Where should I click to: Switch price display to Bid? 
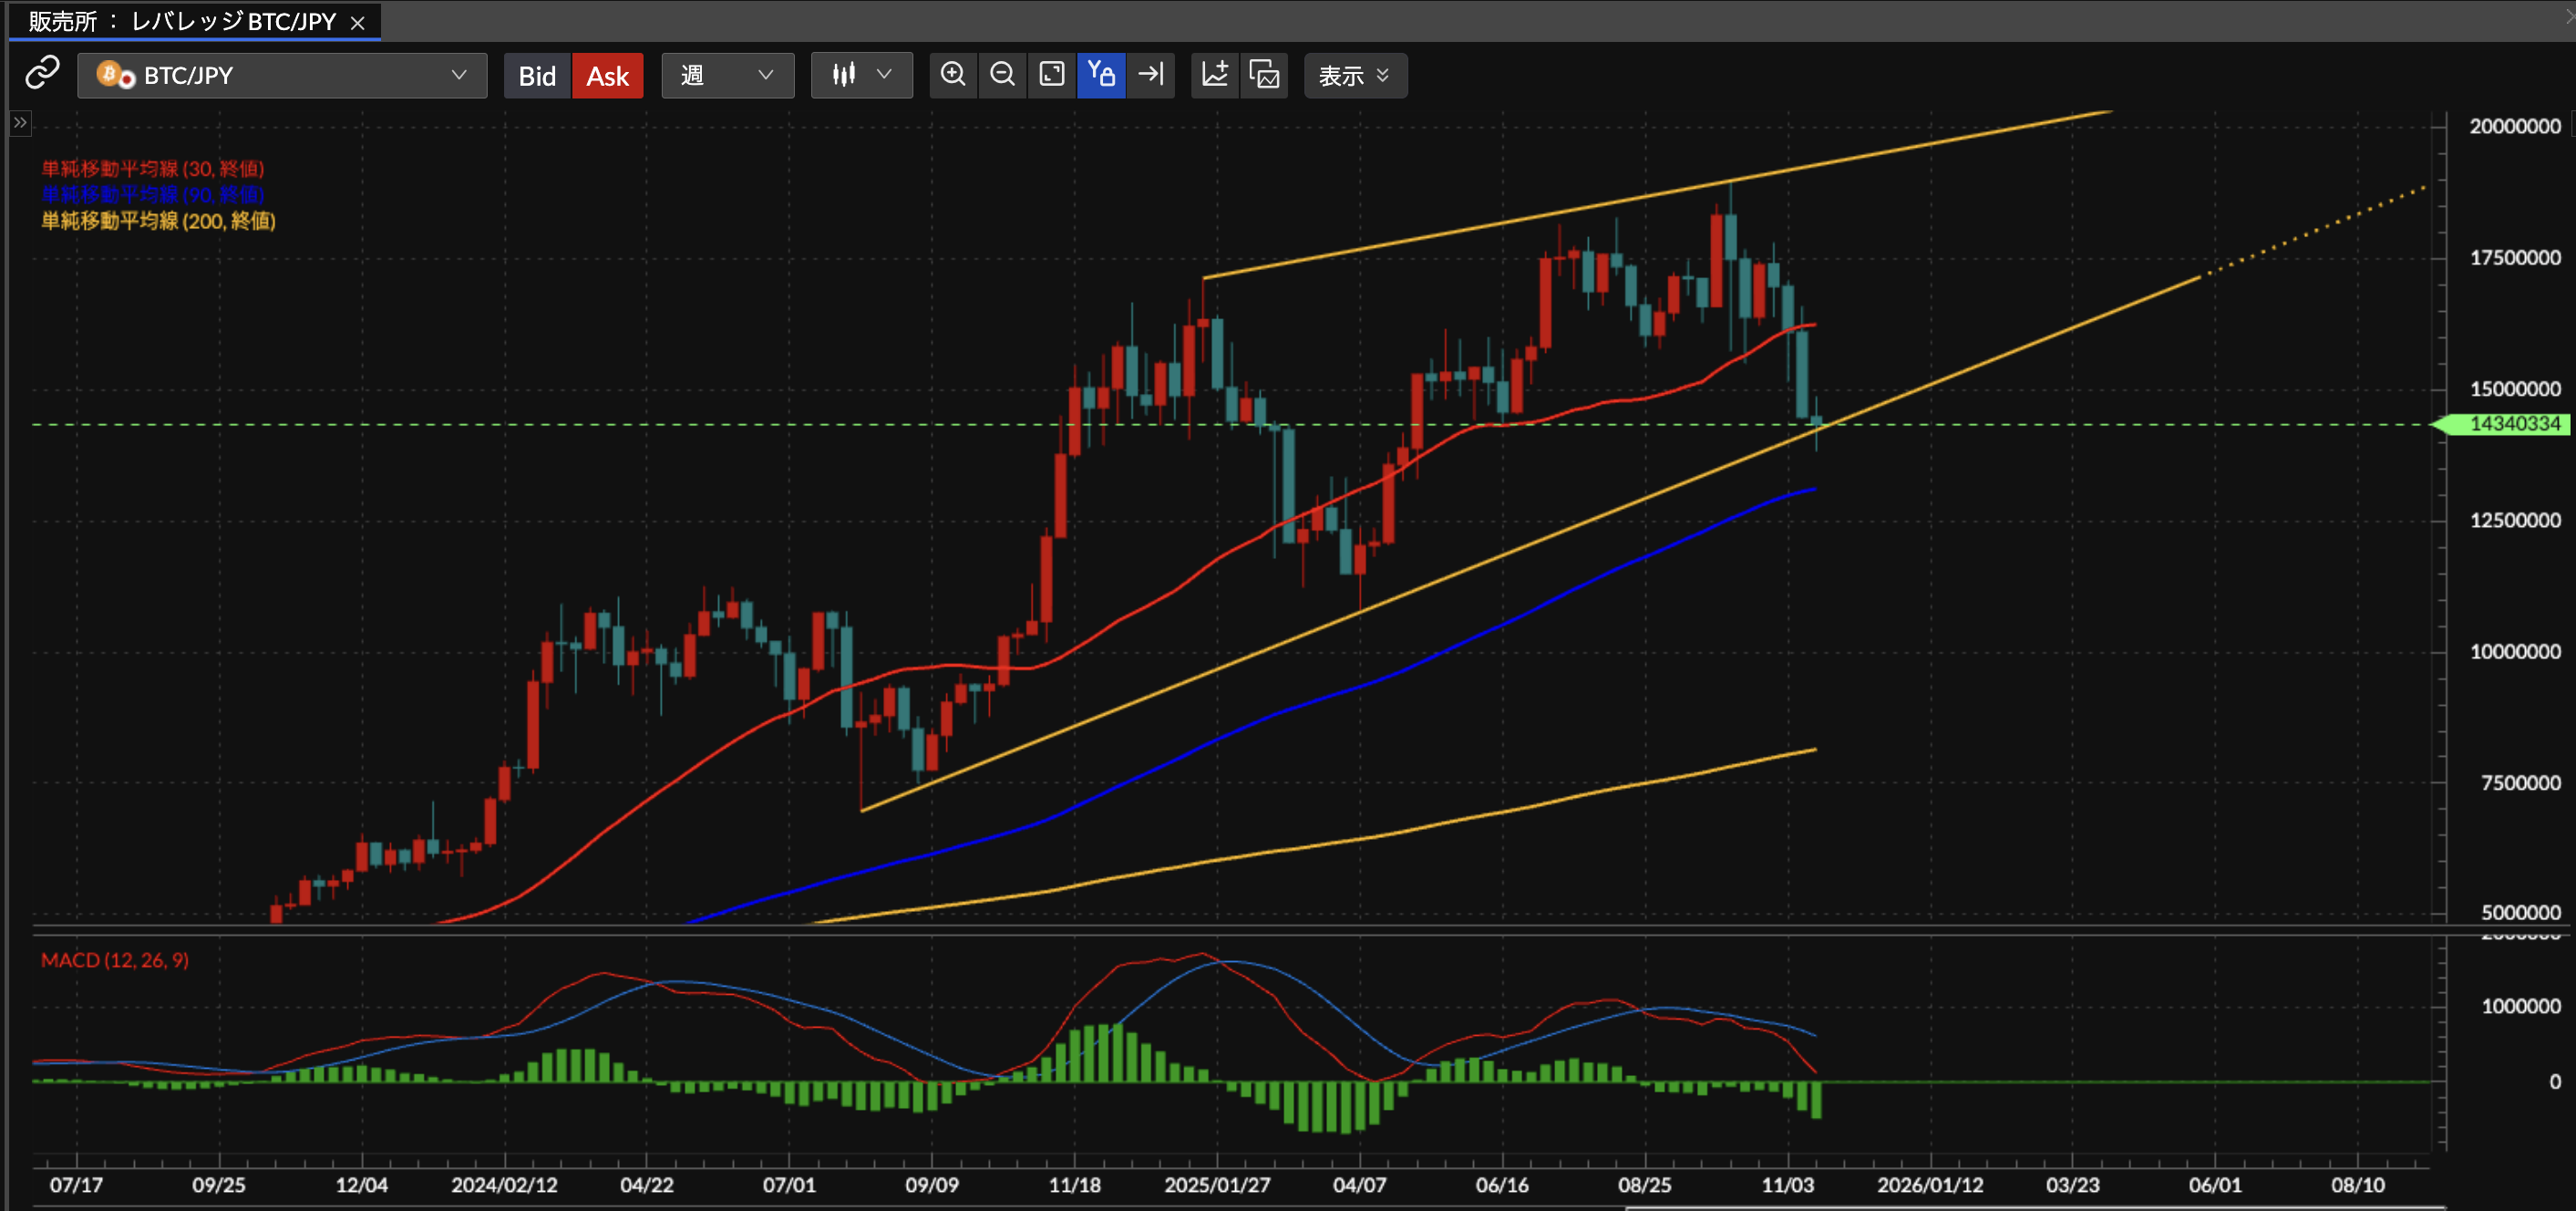coord(537,76)
